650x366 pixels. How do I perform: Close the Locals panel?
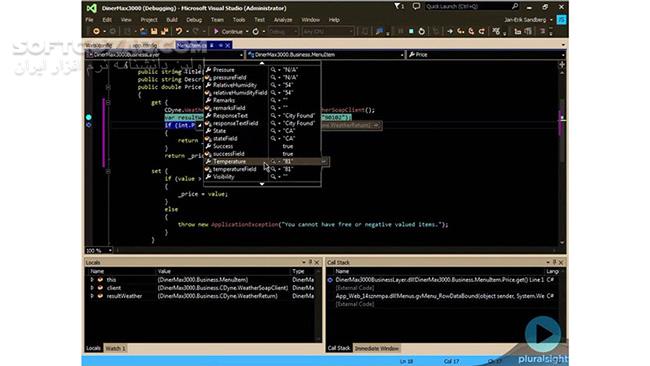[x=317, y=262]
